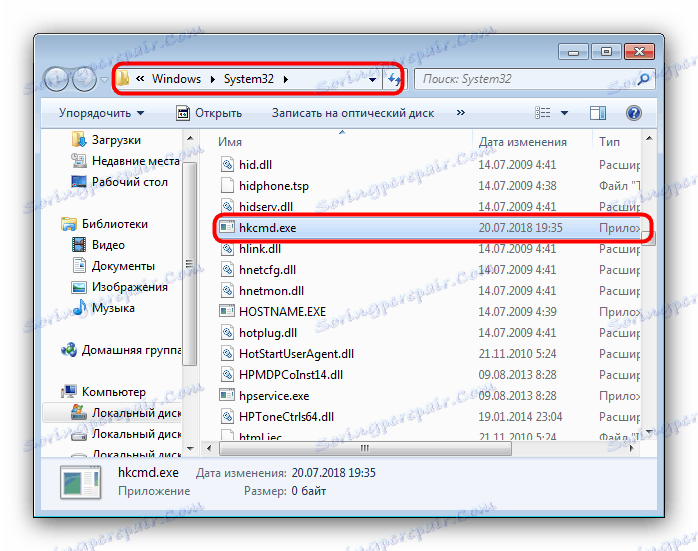
Task: Click the hotplug.dll gear file icon
Action: point(227,332)
